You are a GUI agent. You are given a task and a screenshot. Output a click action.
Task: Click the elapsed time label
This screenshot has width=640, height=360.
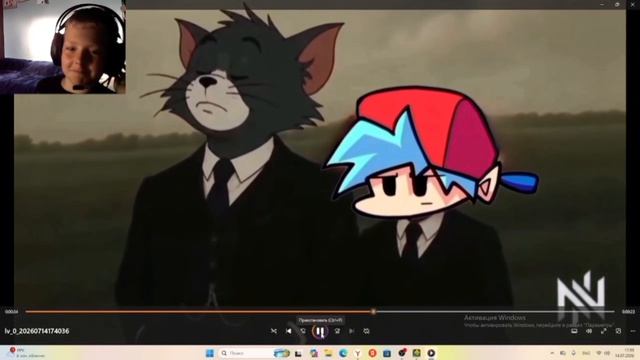point(11,312)
